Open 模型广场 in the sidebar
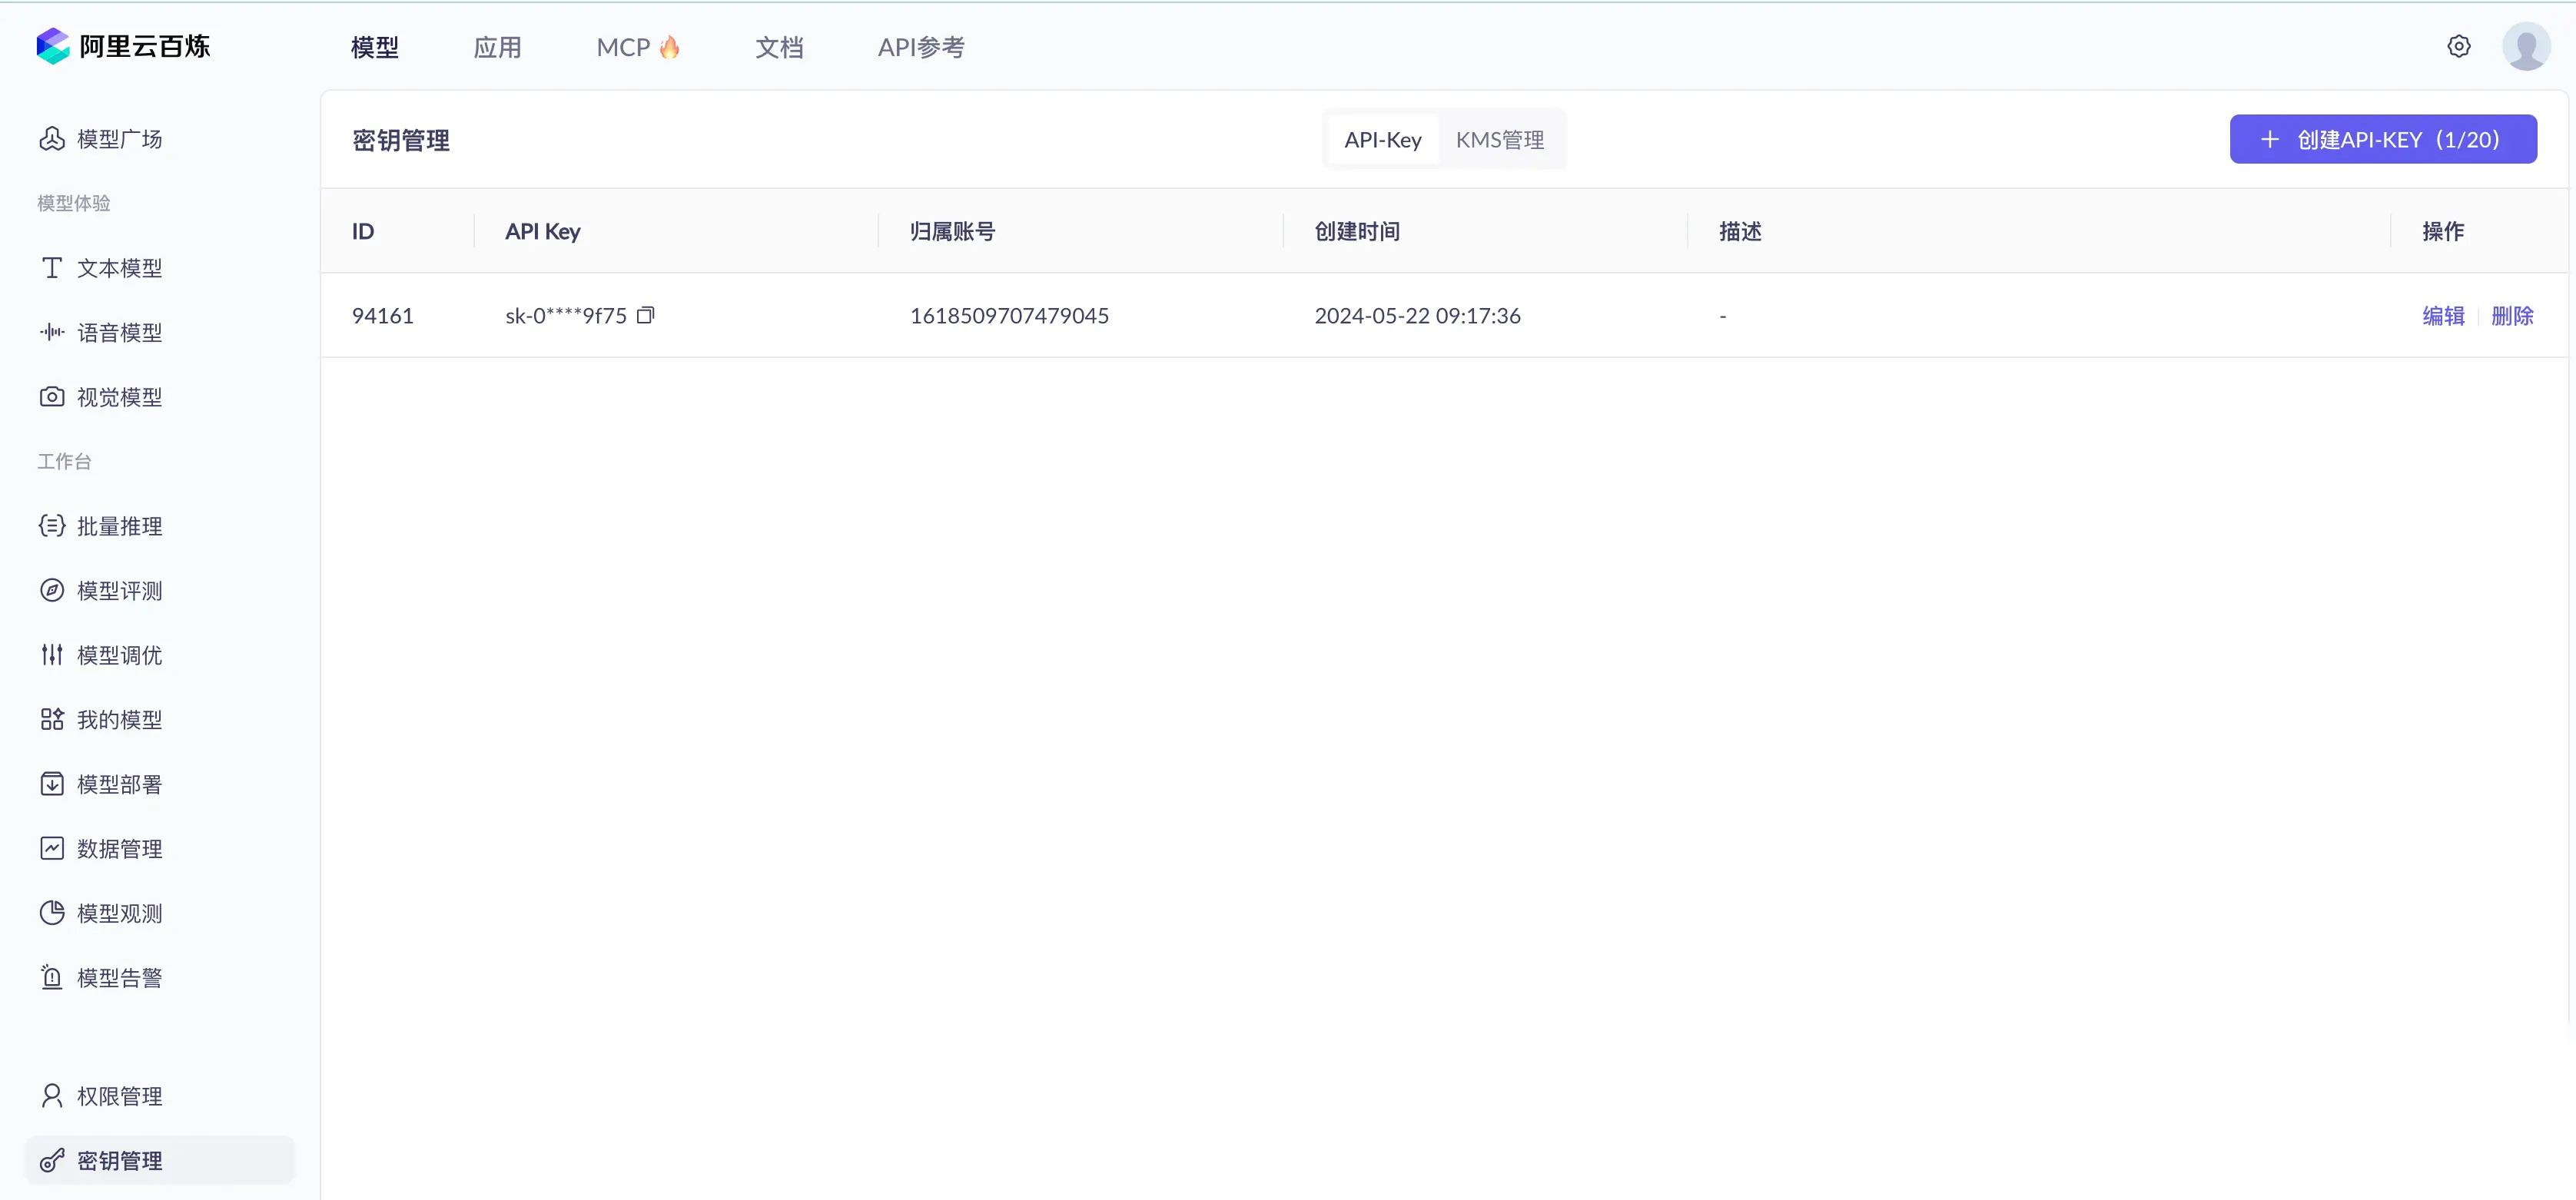Image resolution: width=2576 pixels, height=1200 pixels. click(x=119, y=139)
